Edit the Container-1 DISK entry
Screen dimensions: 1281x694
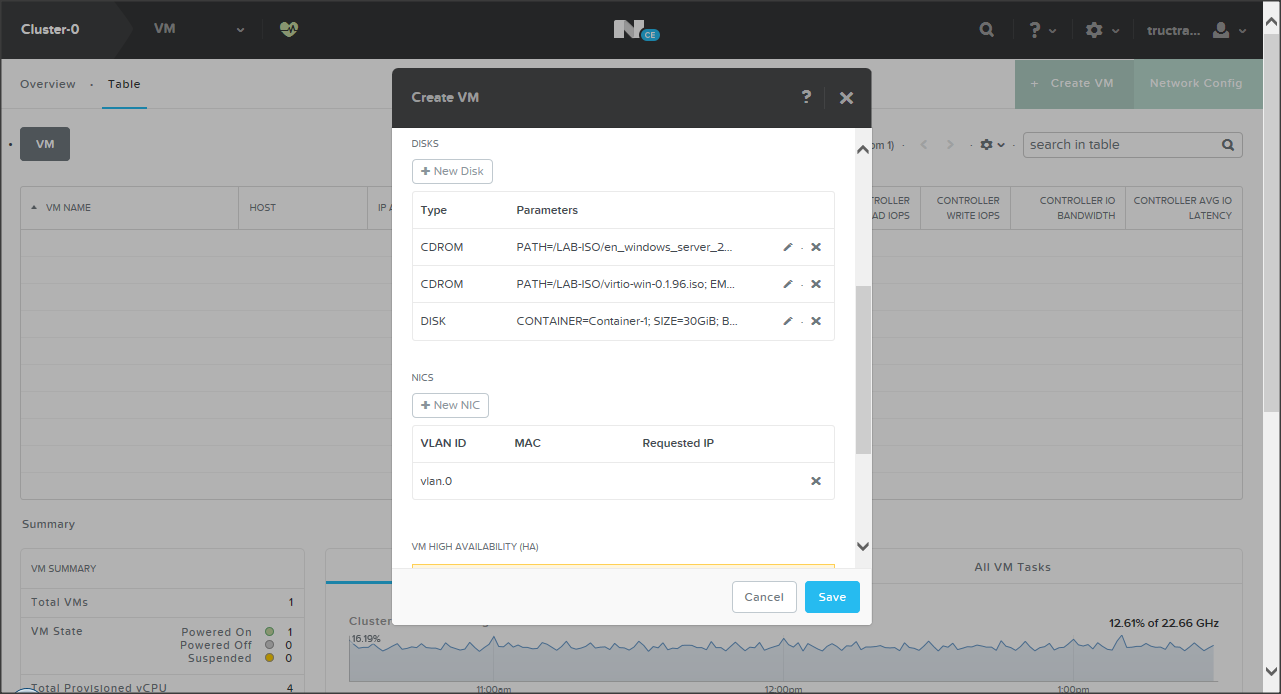click(x=788, y=321)
